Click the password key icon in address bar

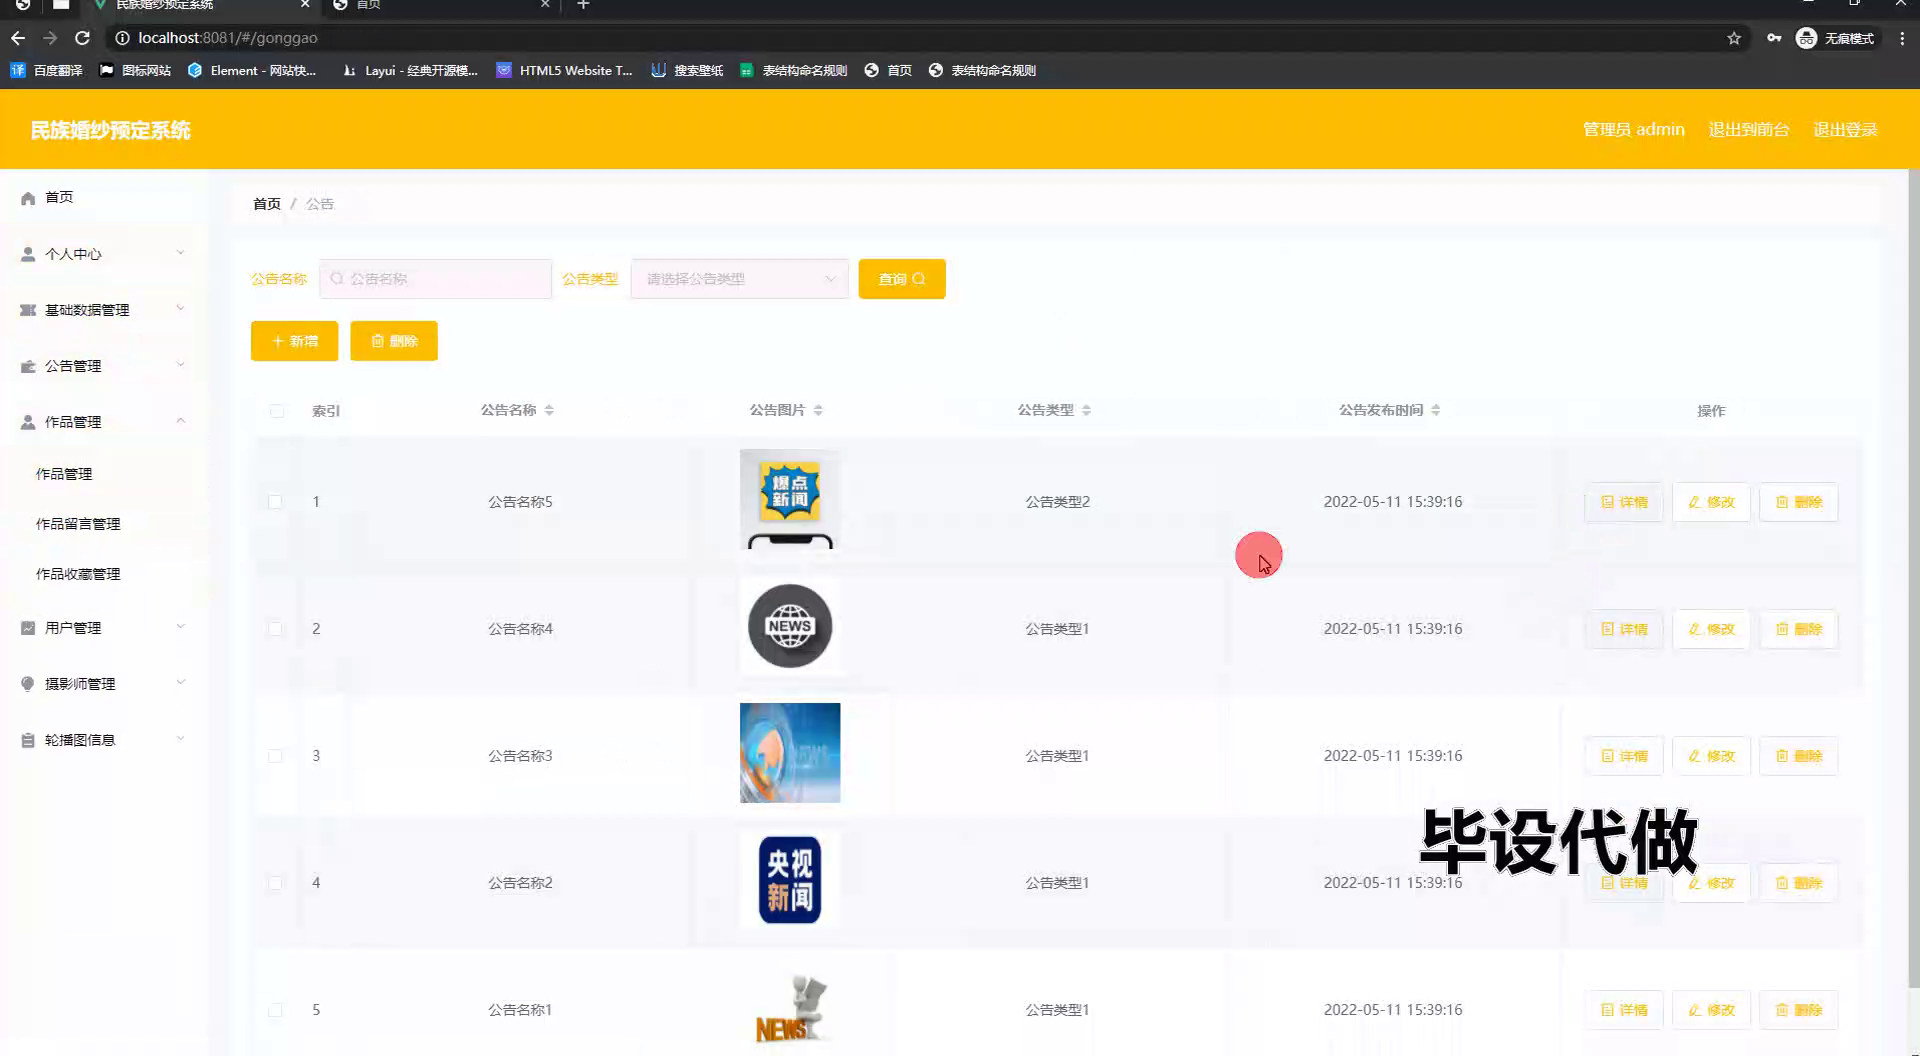click(1774, 38)
